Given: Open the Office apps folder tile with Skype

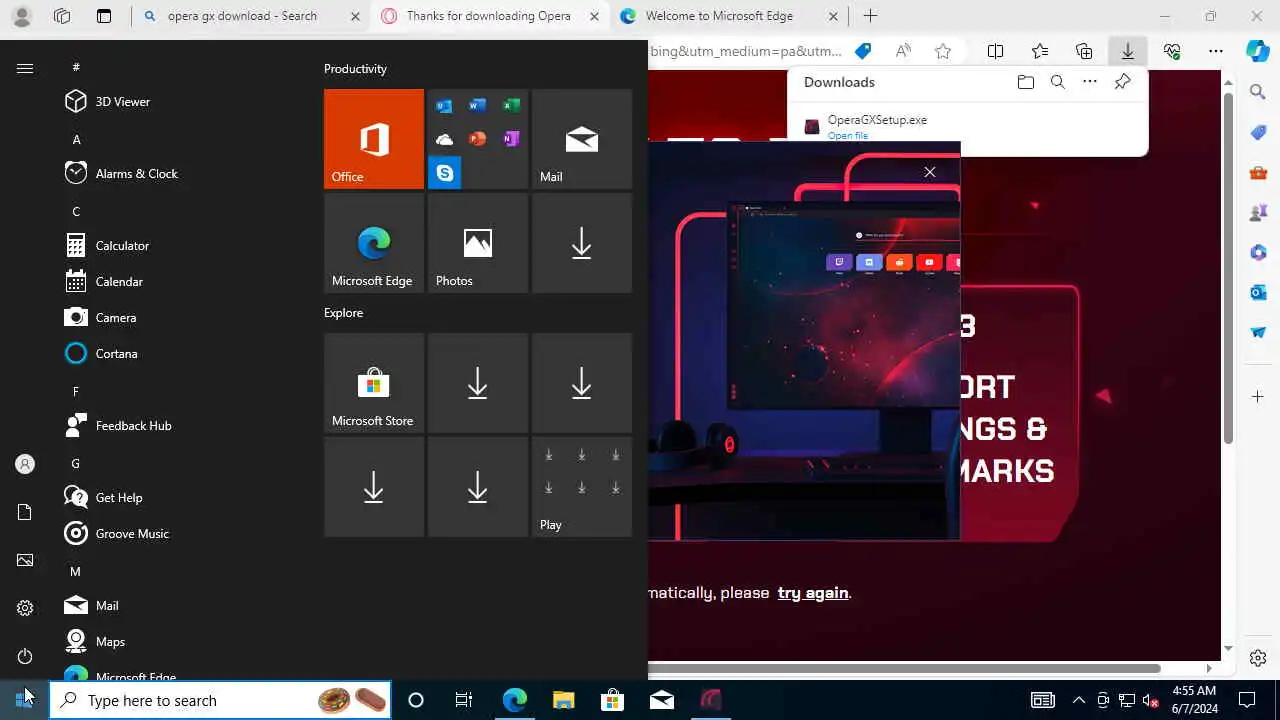Looking at the screenshot, I should tap(478, 139).
